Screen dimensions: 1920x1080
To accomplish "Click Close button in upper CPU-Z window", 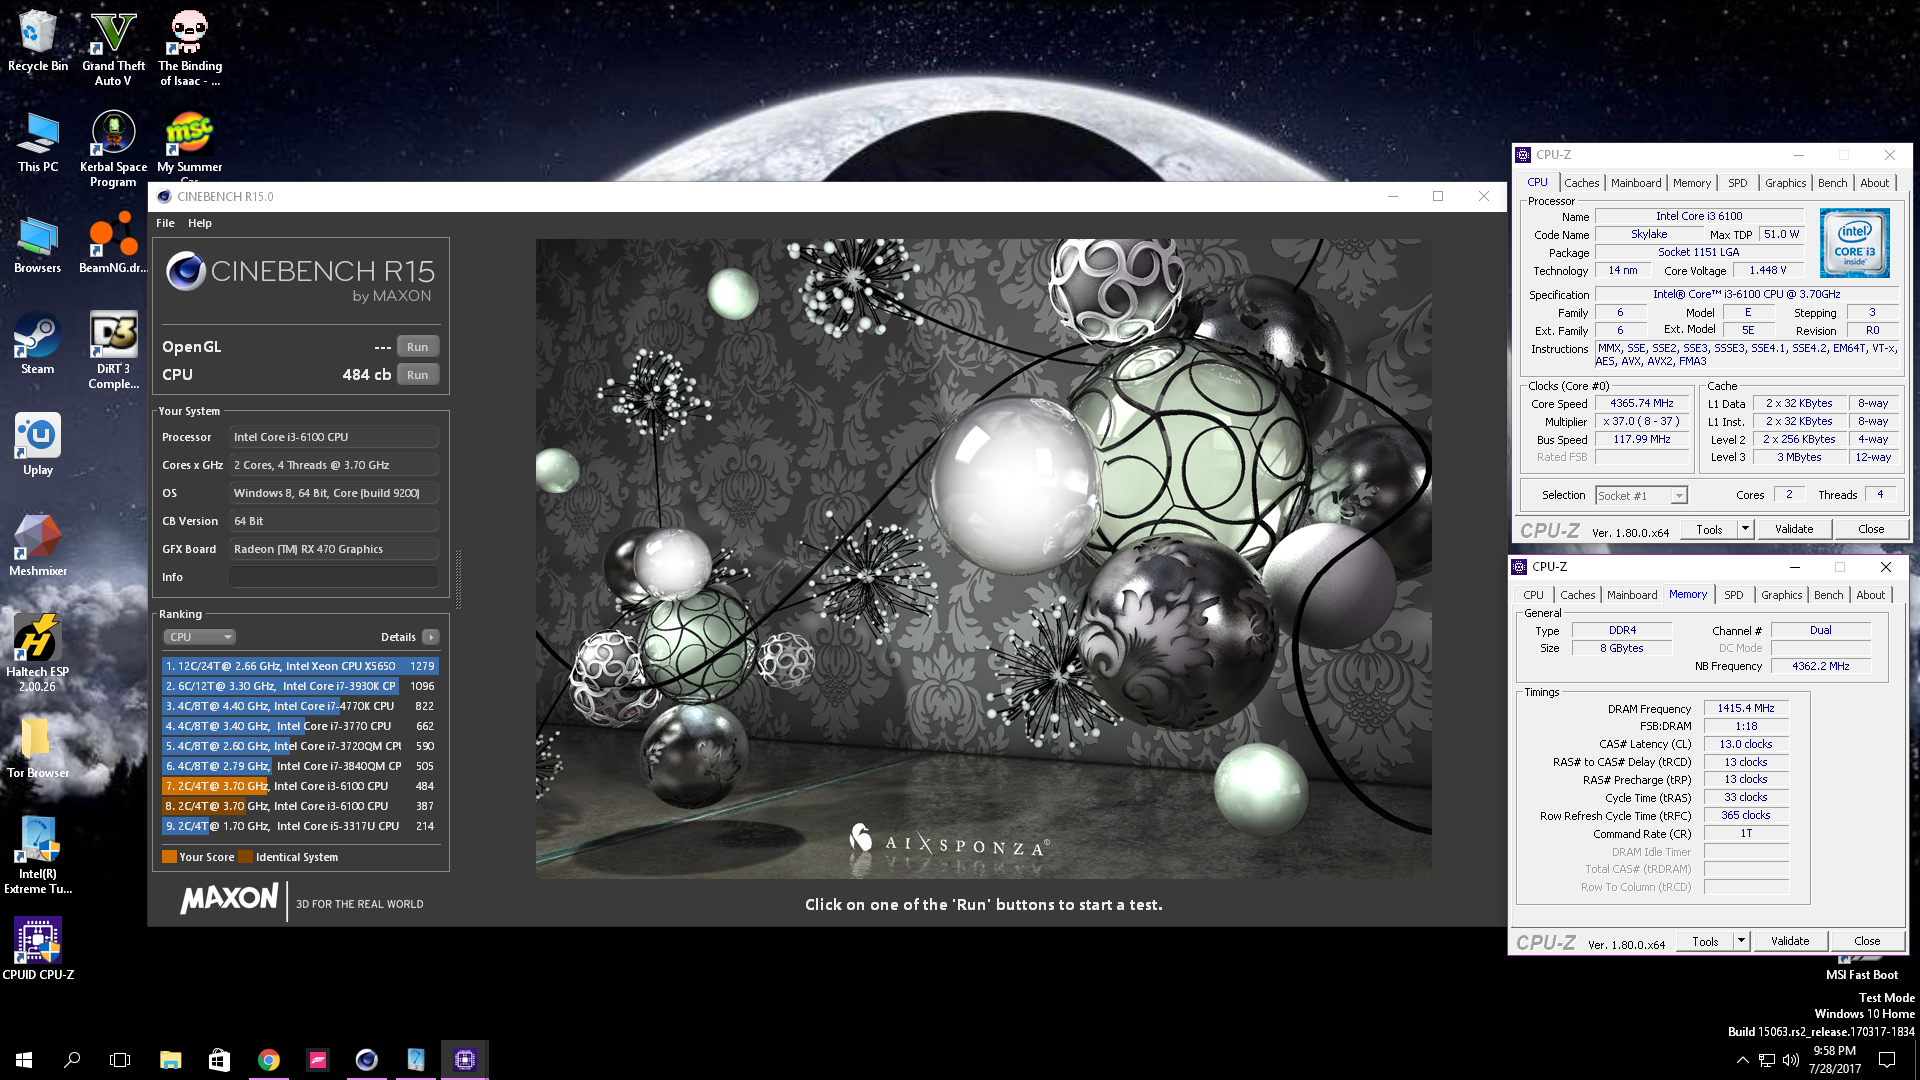I will point(1871,529).
